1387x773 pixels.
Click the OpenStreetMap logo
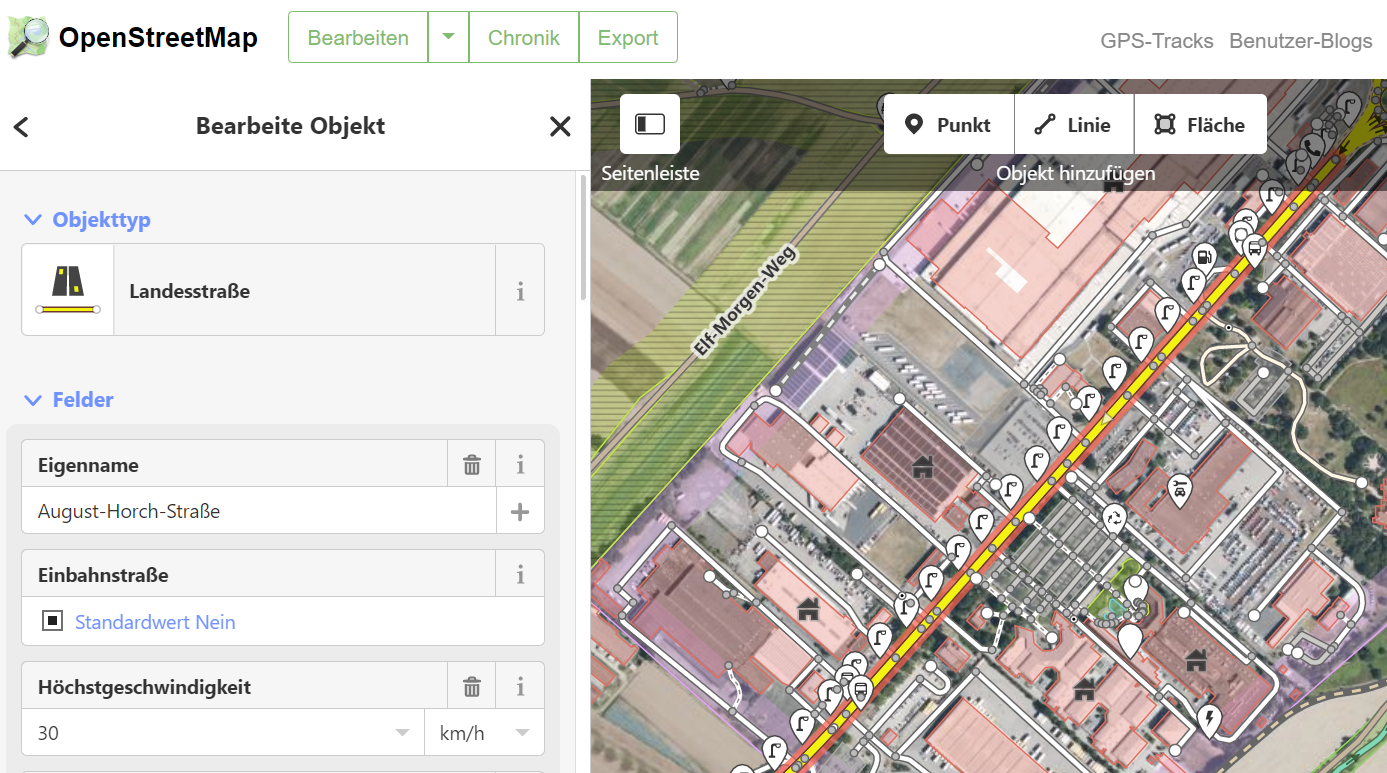pos(28,37)
